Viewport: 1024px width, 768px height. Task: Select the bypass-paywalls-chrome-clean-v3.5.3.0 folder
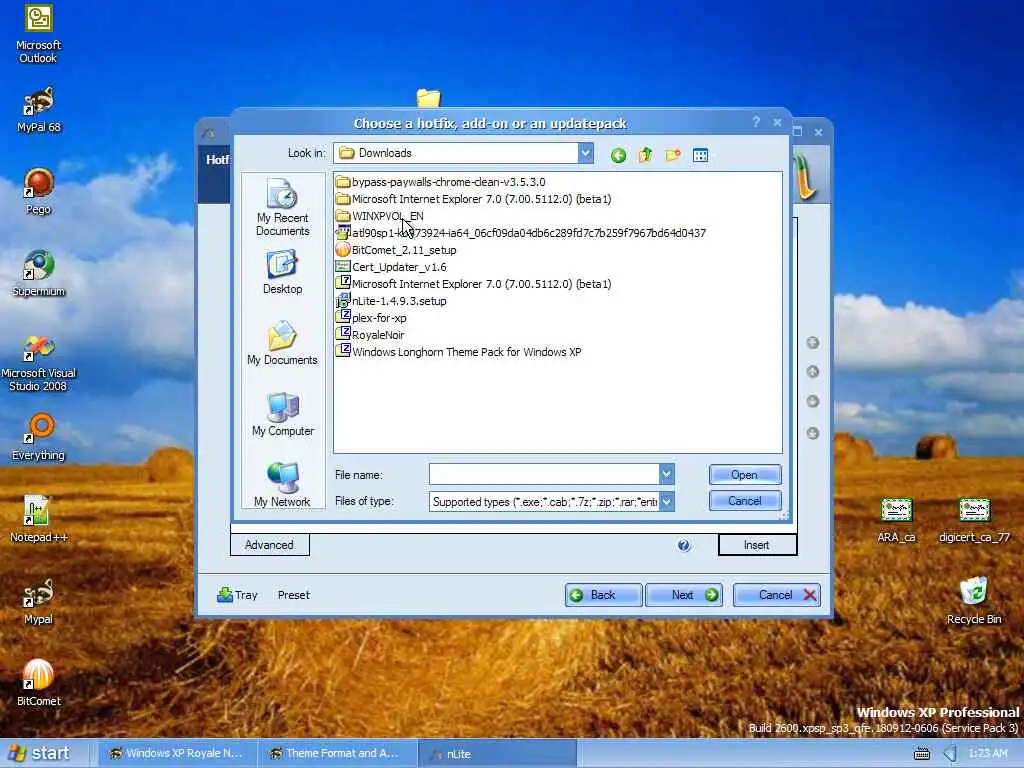[441, 182]
